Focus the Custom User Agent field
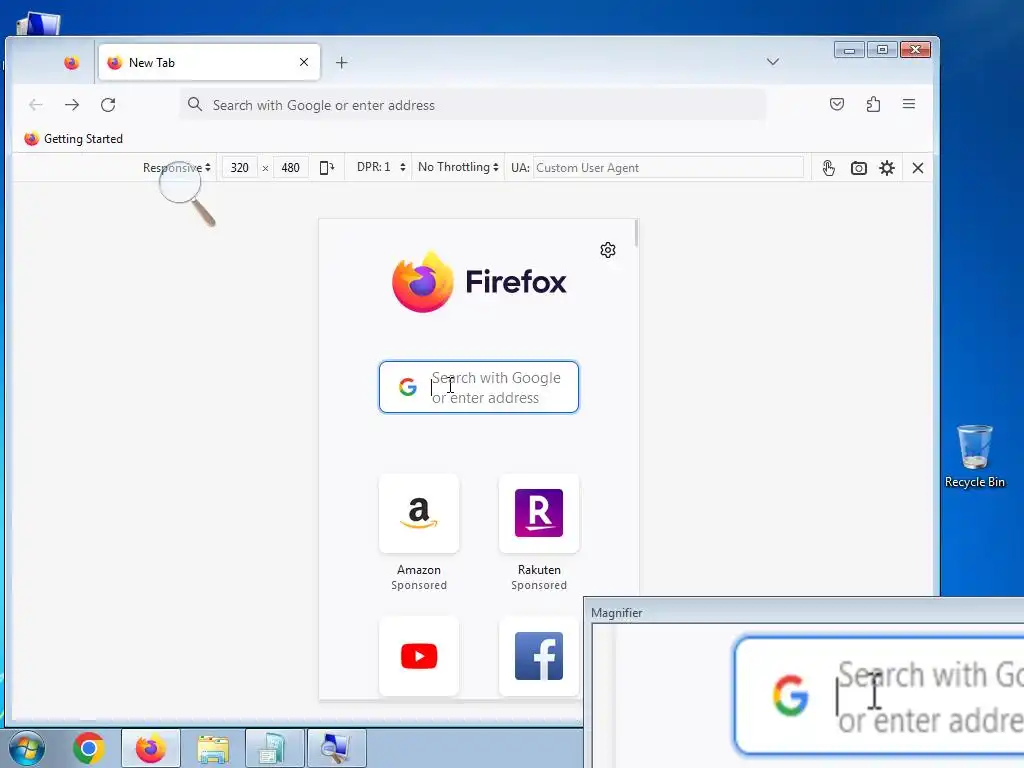 coord(668,168)
